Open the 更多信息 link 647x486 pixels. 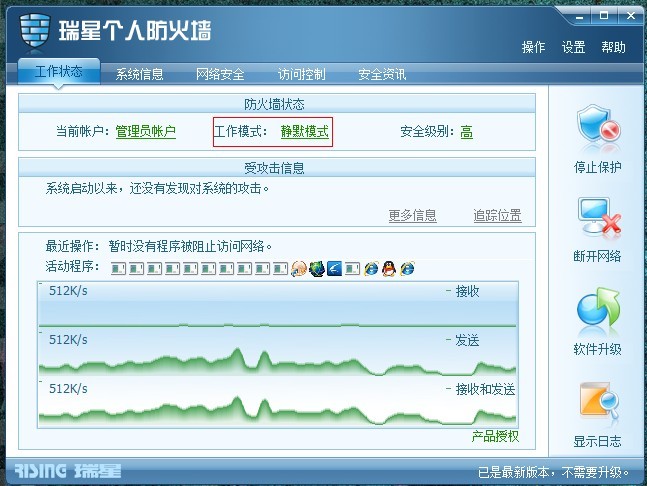tap(413, 215)
